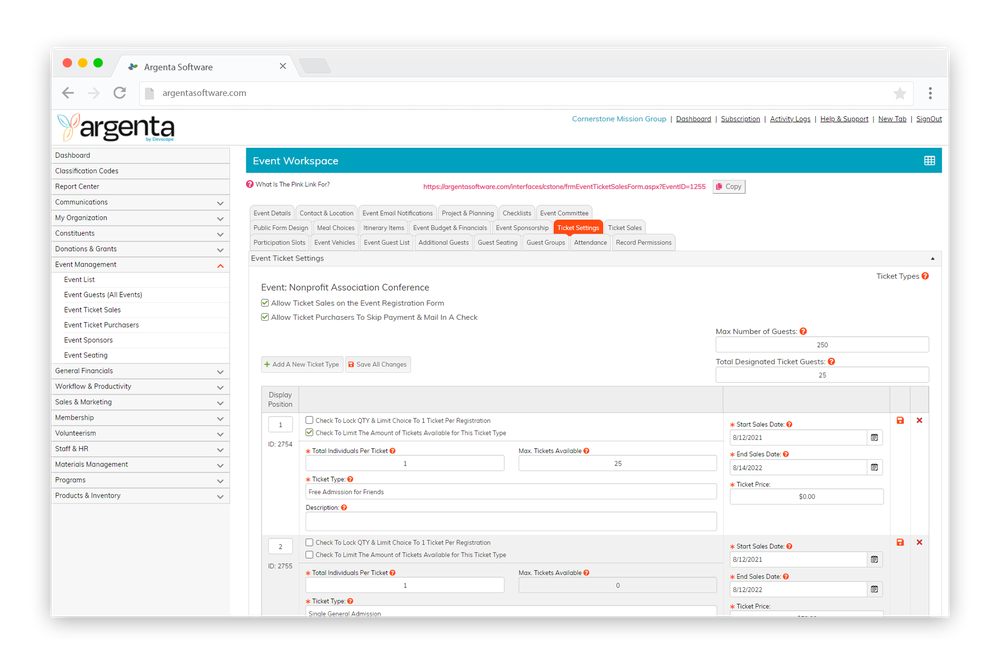1000x663 pixels.
Task: Click the Ticket Type help icon for ticket 2754
Action: click(x=350, y=479)
